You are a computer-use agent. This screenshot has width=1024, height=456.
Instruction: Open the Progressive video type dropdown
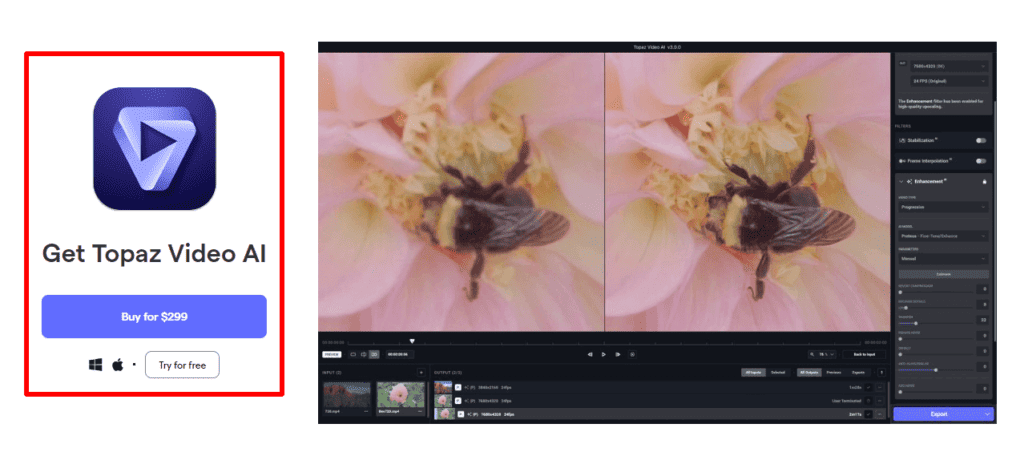(x=944, y=206)
